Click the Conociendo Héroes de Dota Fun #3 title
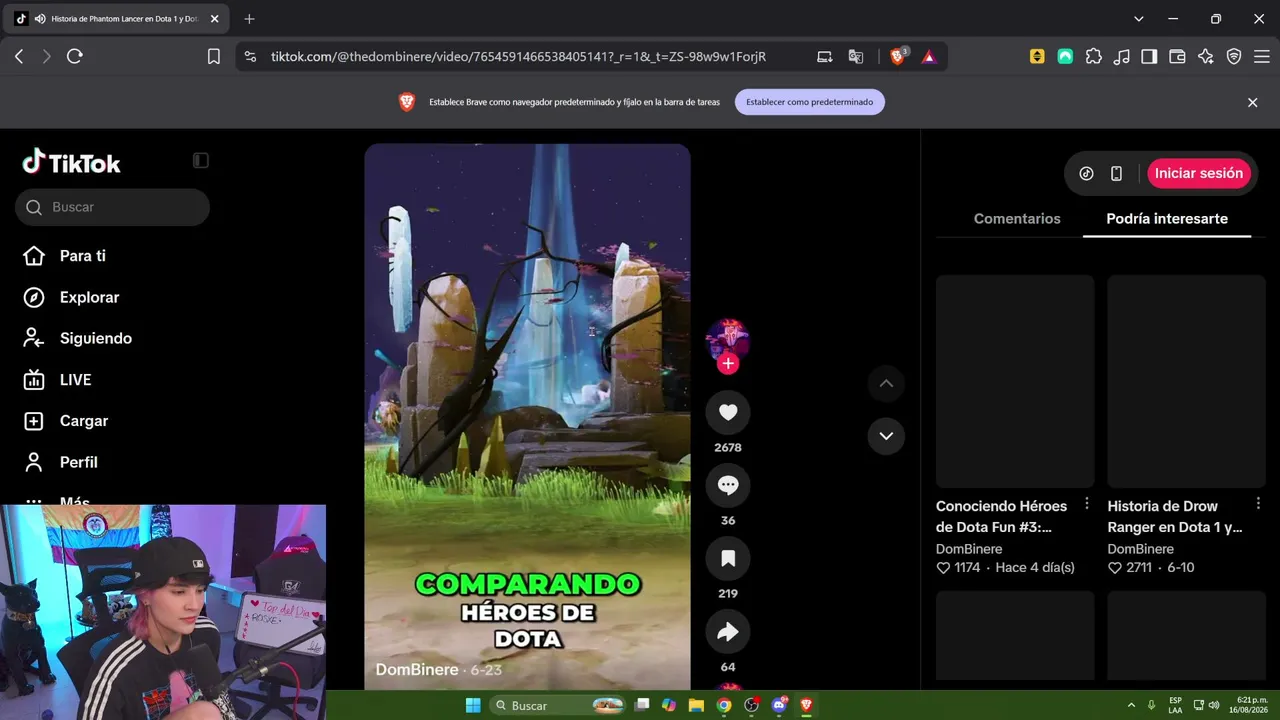The height and width of the screenshot is (720, 1280). click(1002, 516)
